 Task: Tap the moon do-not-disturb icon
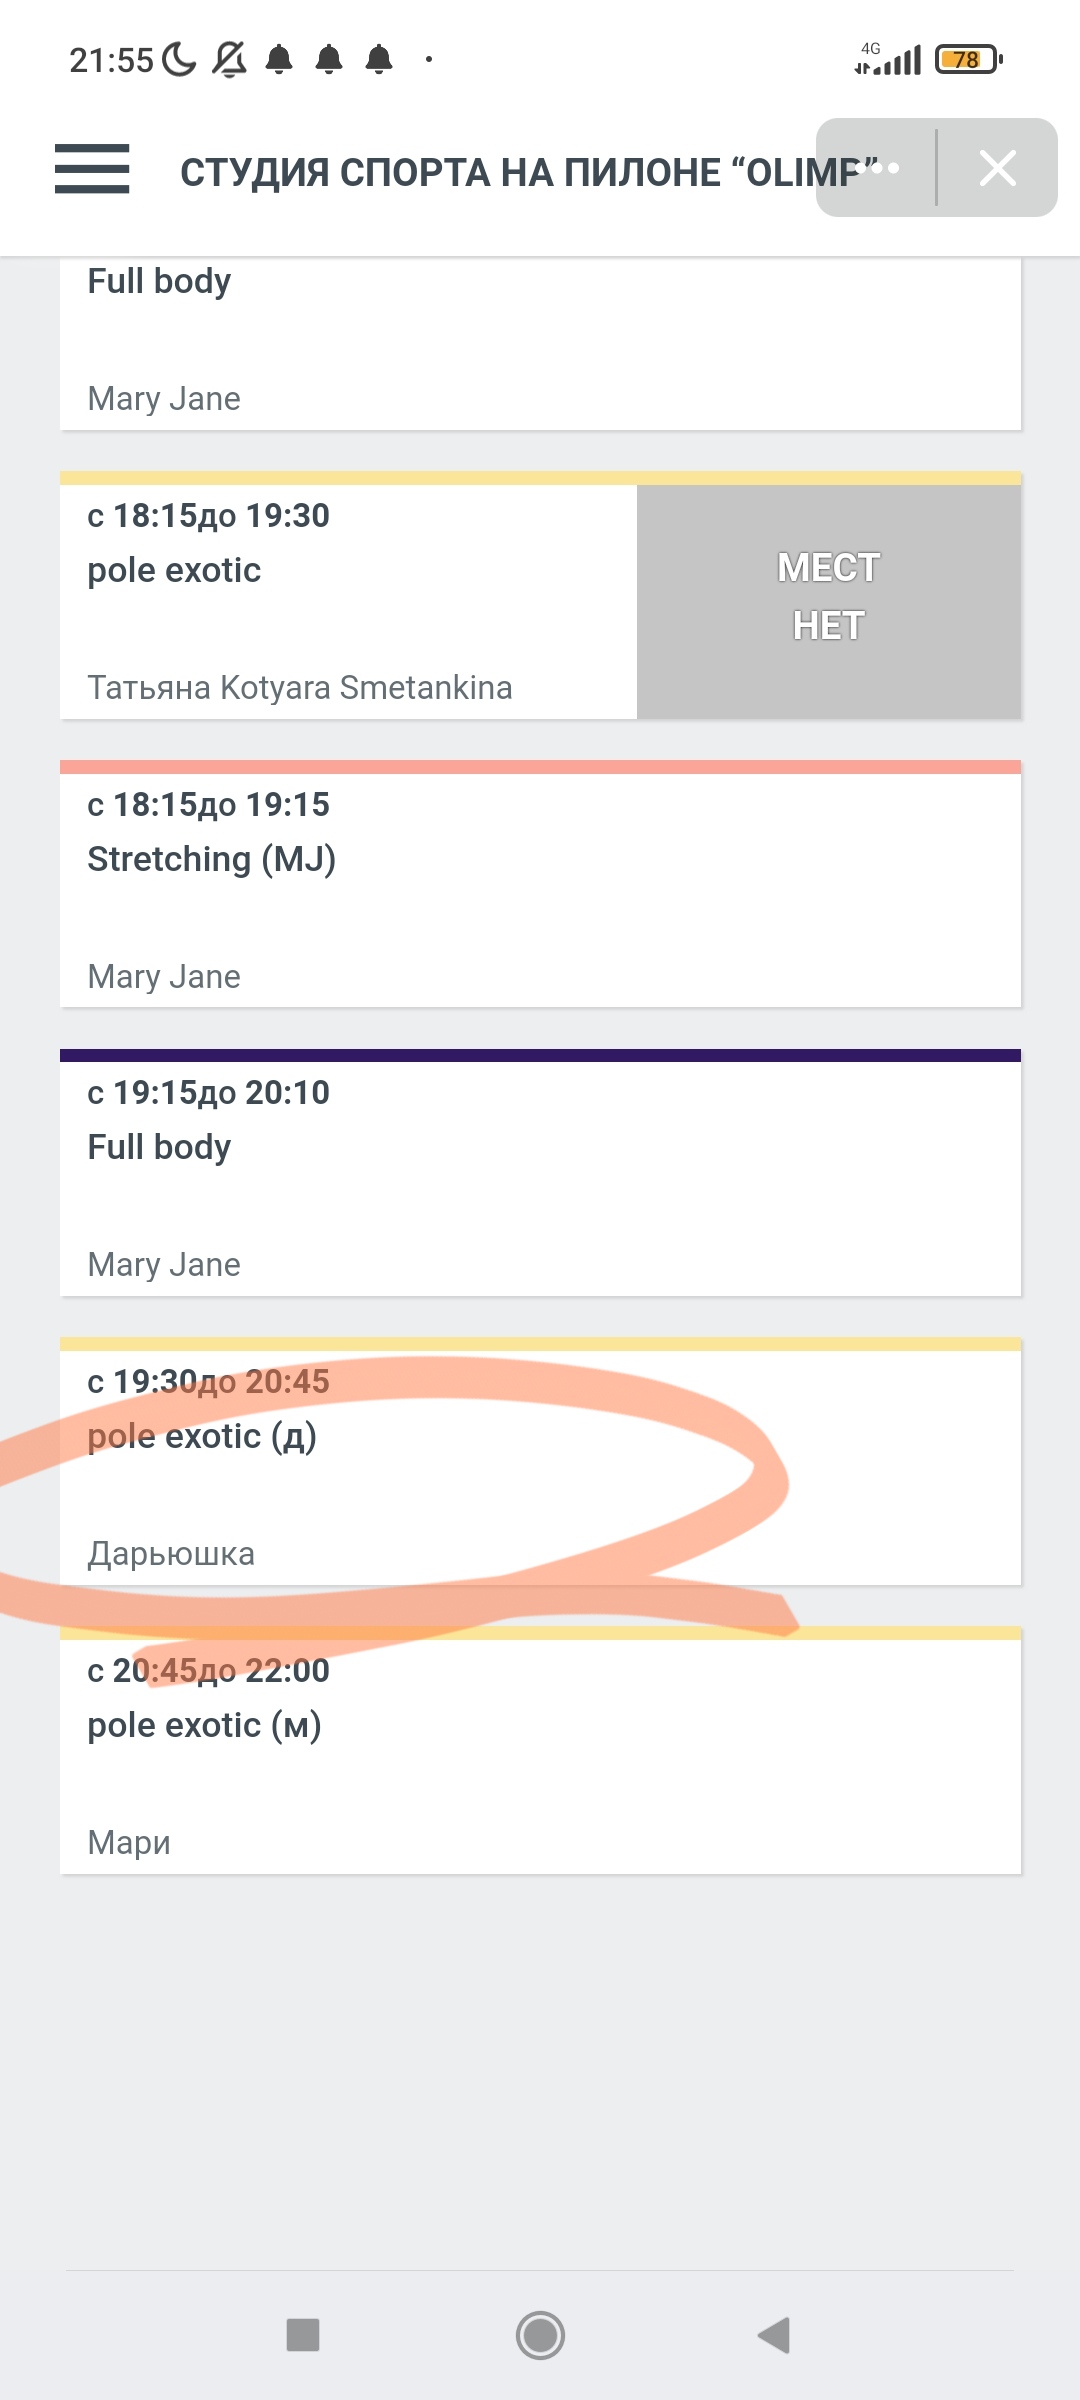[x=179, y=60]
